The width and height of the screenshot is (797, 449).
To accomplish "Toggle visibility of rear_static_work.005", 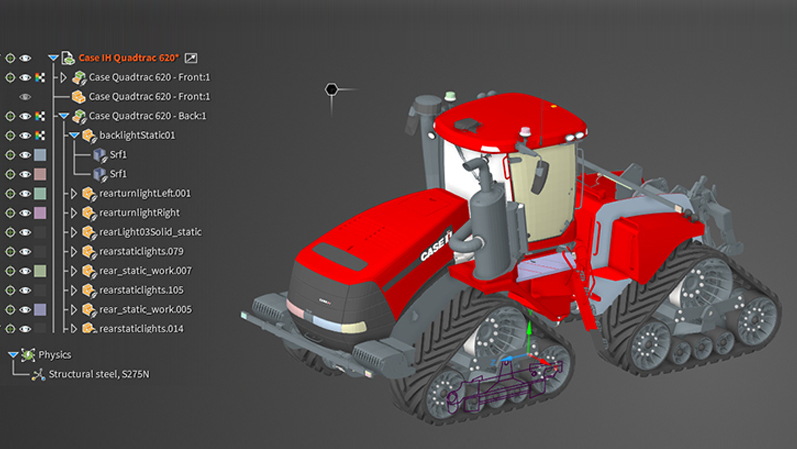I will point(25,309).
